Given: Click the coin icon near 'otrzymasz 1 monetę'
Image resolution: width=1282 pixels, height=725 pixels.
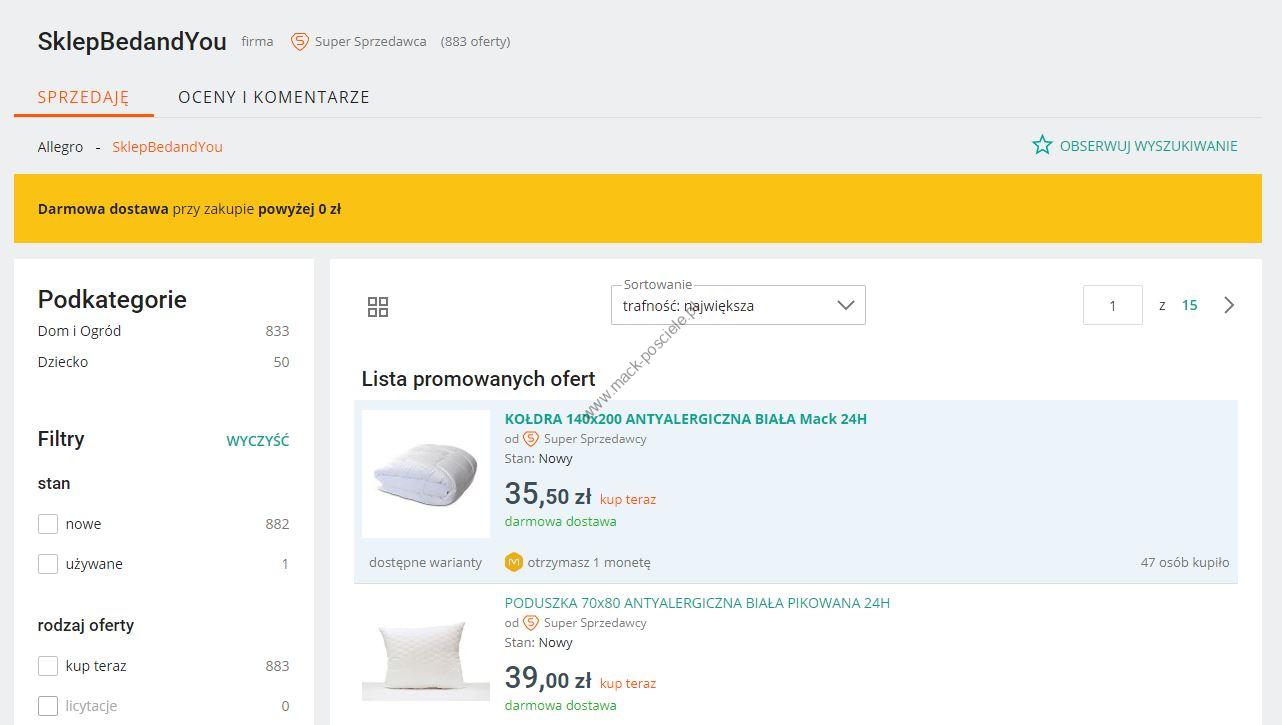Looking at the screenshot, I should (514, 562).
